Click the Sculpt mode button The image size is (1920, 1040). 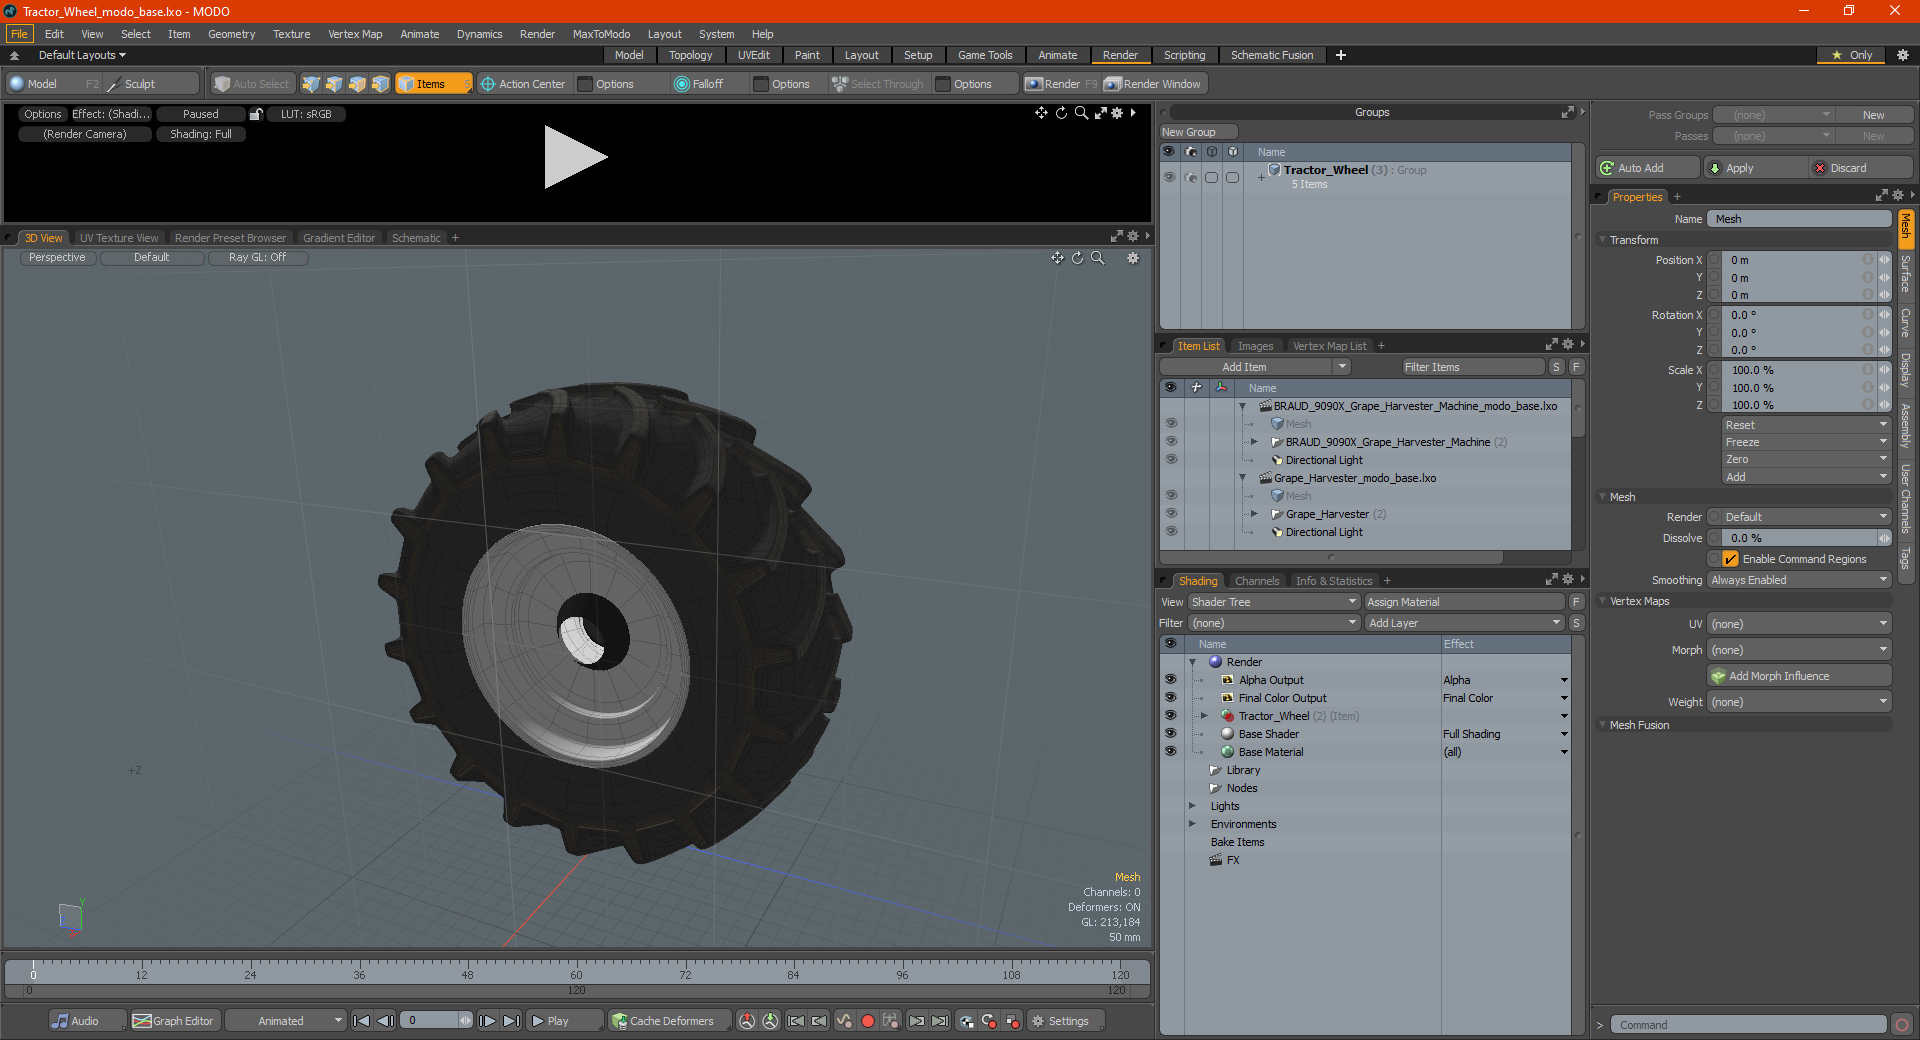151,84
